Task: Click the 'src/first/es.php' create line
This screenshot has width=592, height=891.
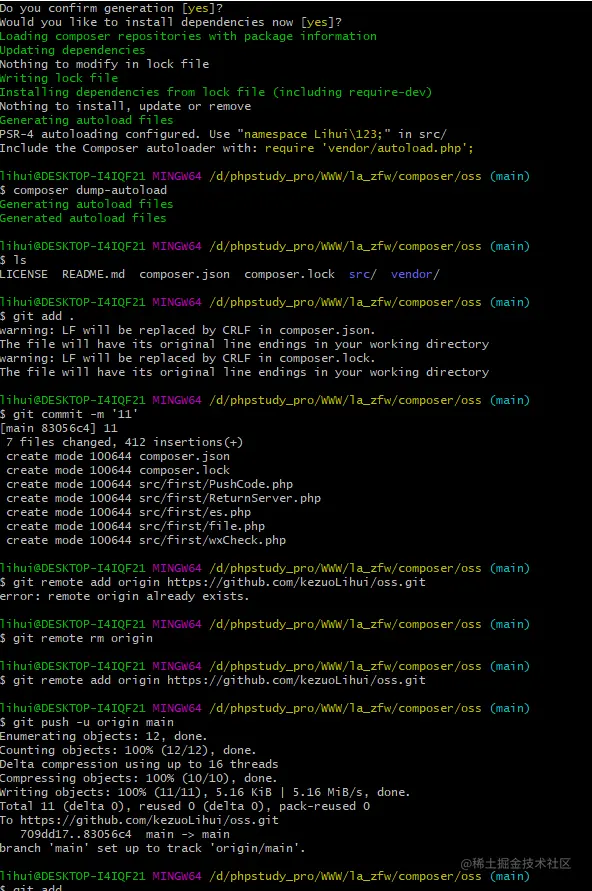Action: click(128, 512)
